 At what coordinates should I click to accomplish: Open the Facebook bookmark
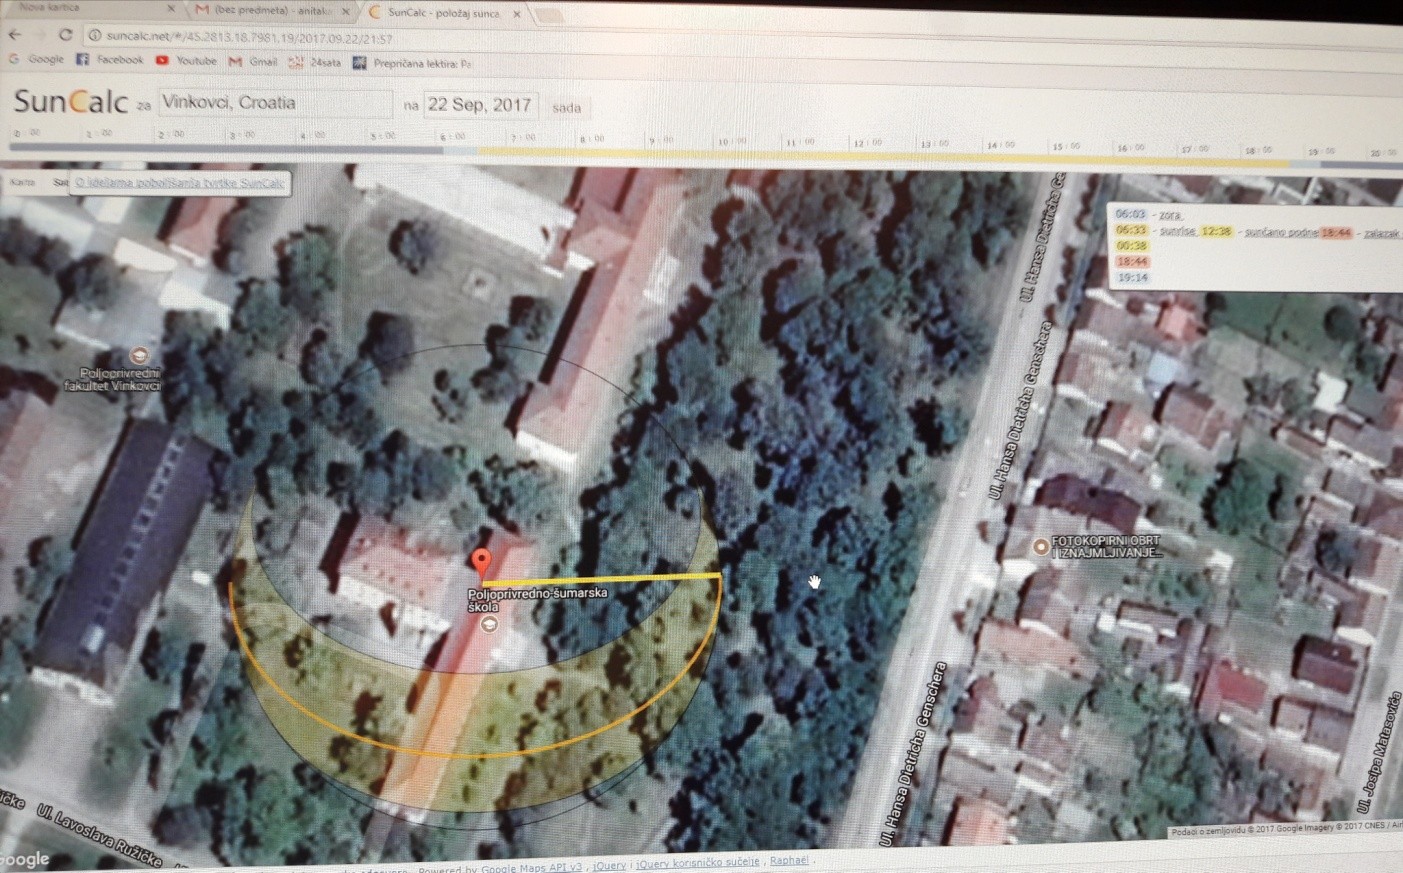tap(110, 60)
